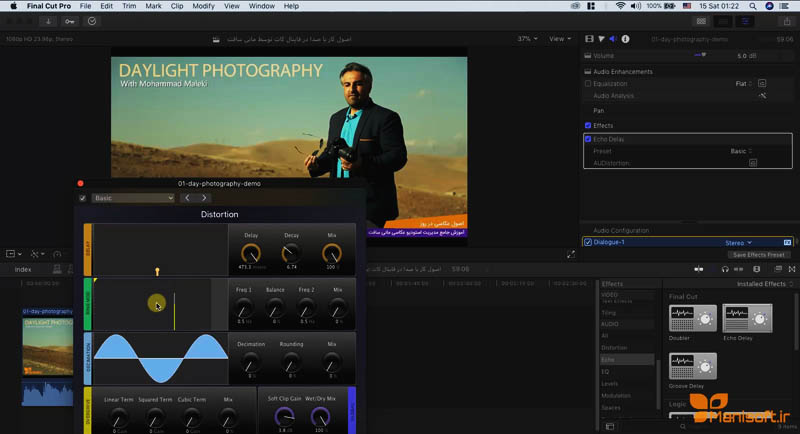Open the color inspector triangle icon

click(602, 39)
